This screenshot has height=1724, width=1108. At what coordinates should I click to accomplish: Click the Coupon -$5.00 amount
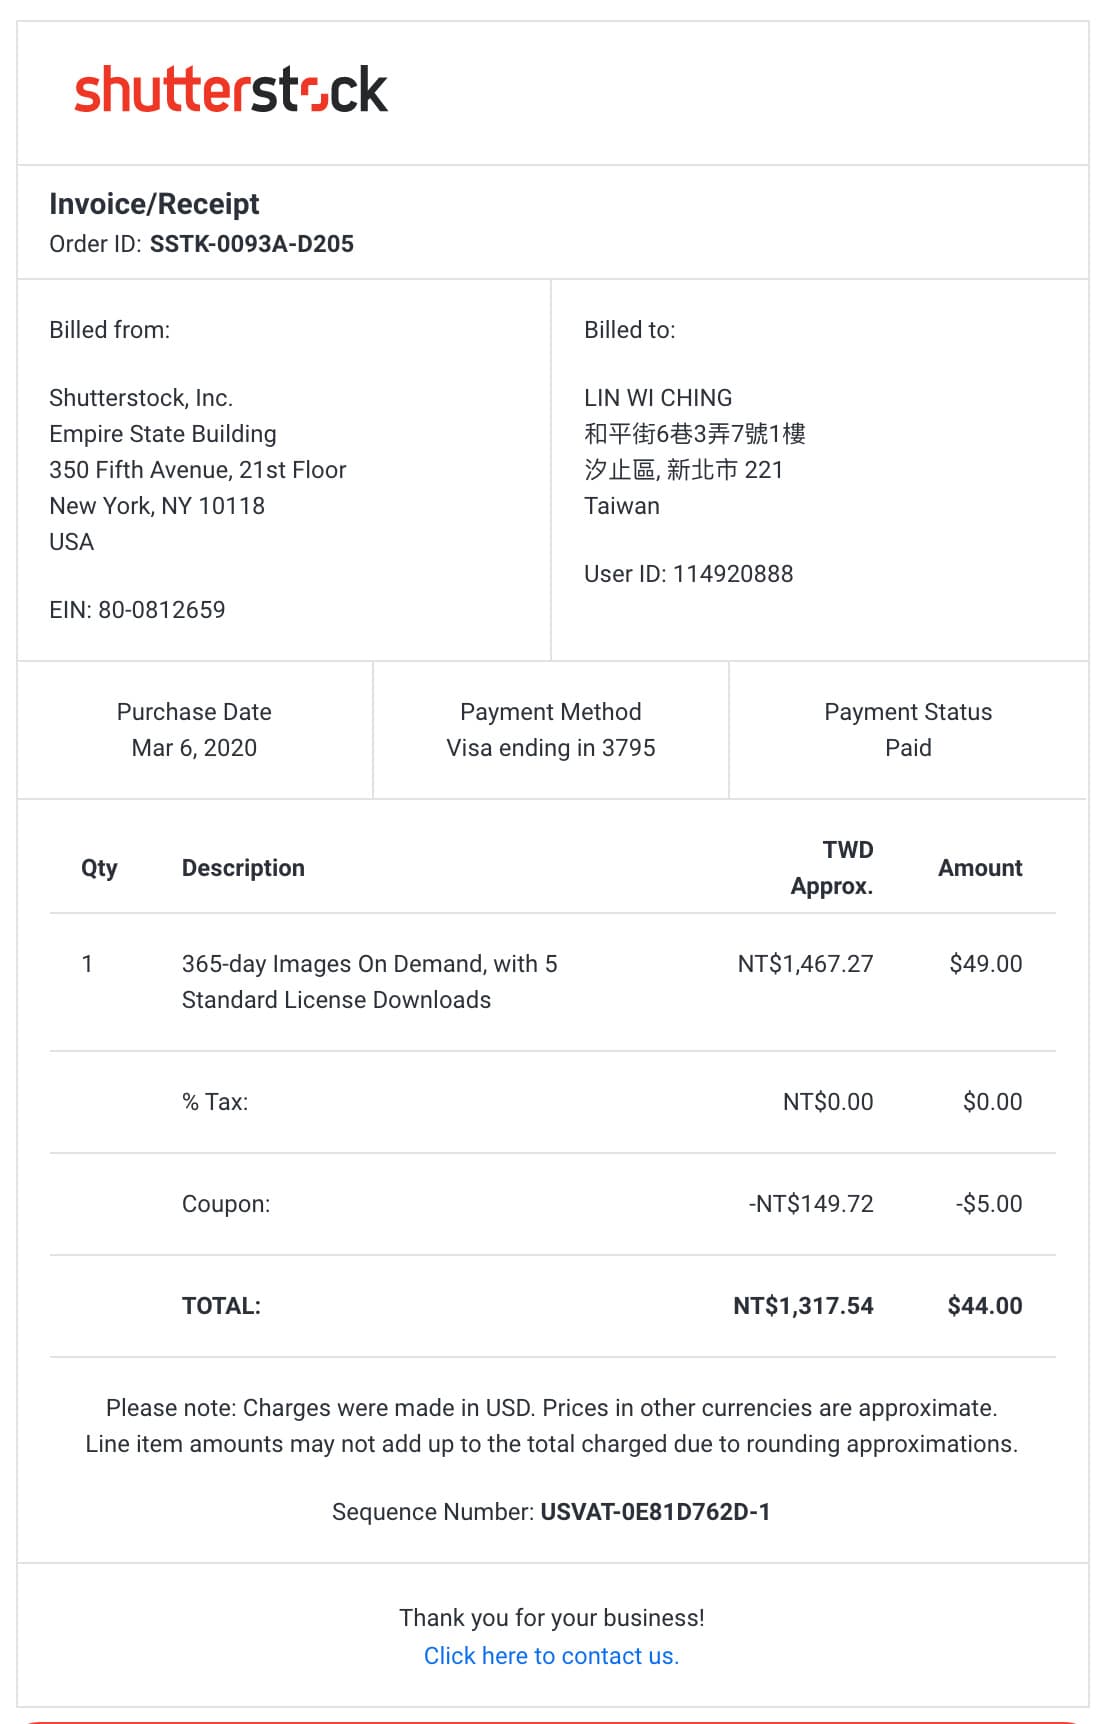(x=989, y=1204)
